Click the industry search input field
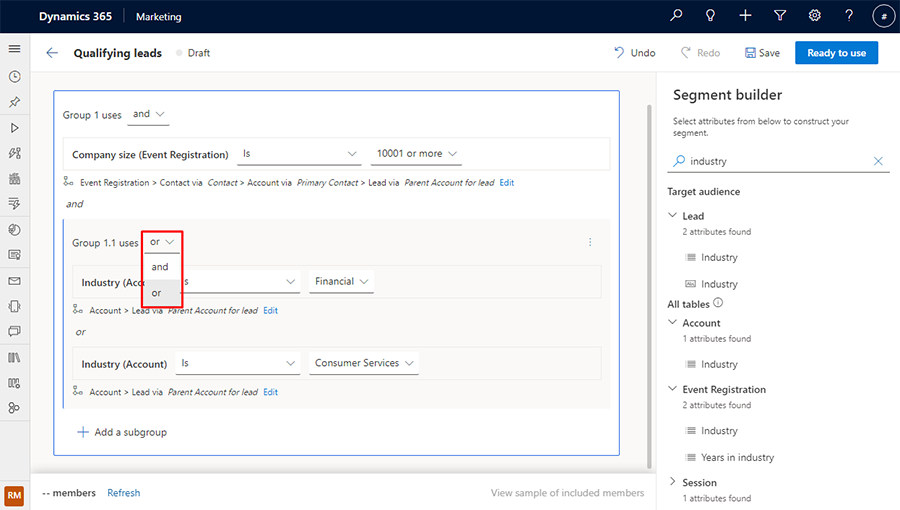The image size is (900, 510). (x=775, y=161)
